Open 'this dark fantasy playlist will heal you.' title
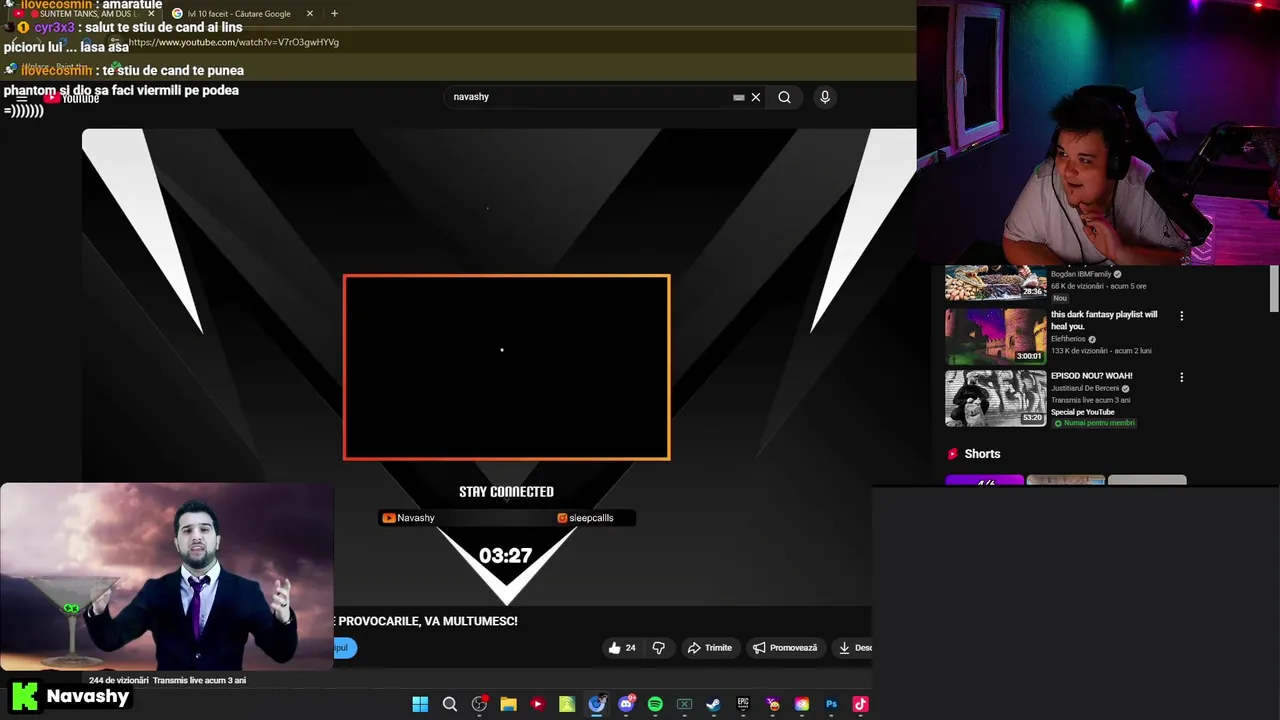The height and width of the screenshot is (720, 1280). [1104, 320]
